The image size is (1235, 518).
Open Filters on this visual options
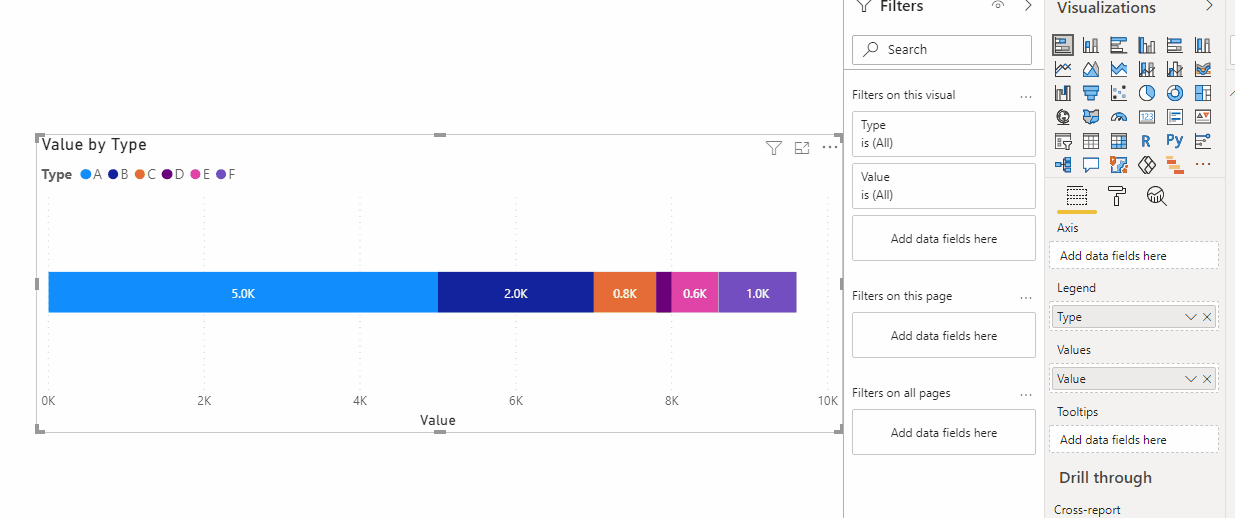(x=1025, y=96)
